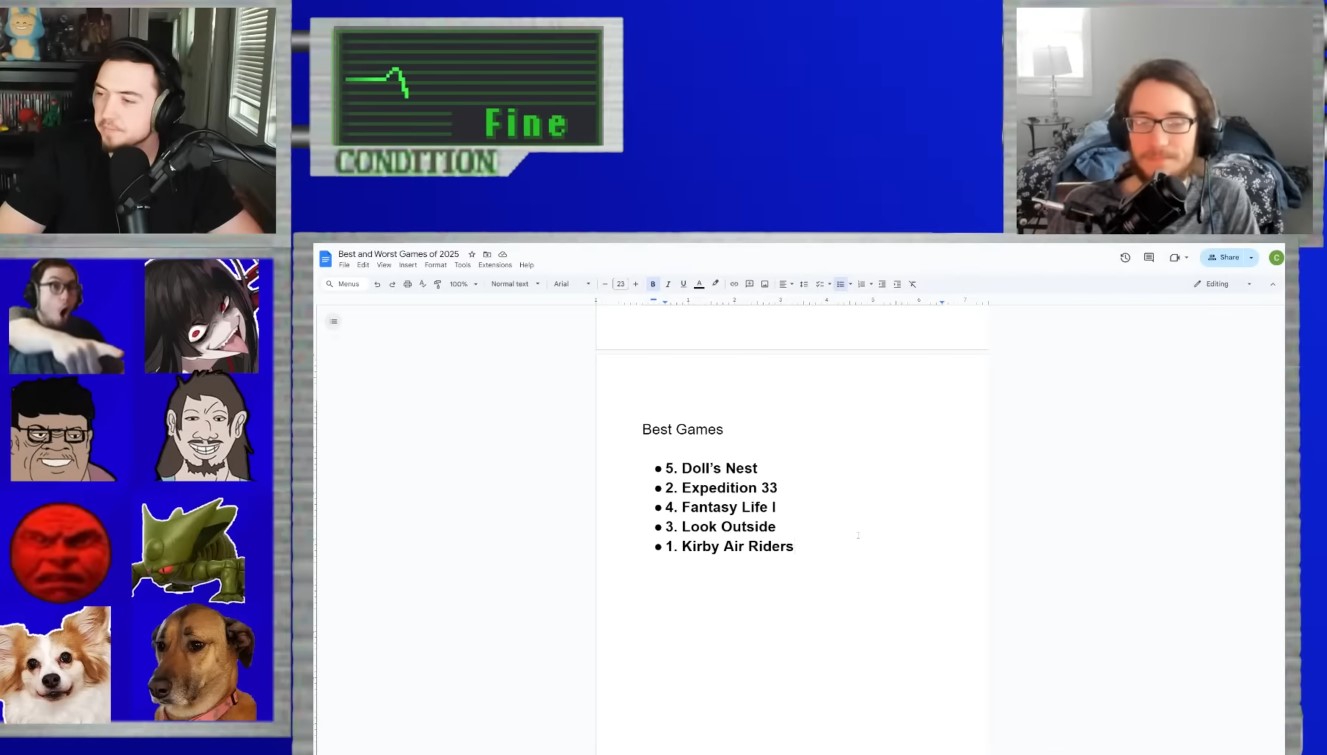Open line and paragraph spacing
This screenshot has height=755, width=1327.
click(x=803, y=284)
